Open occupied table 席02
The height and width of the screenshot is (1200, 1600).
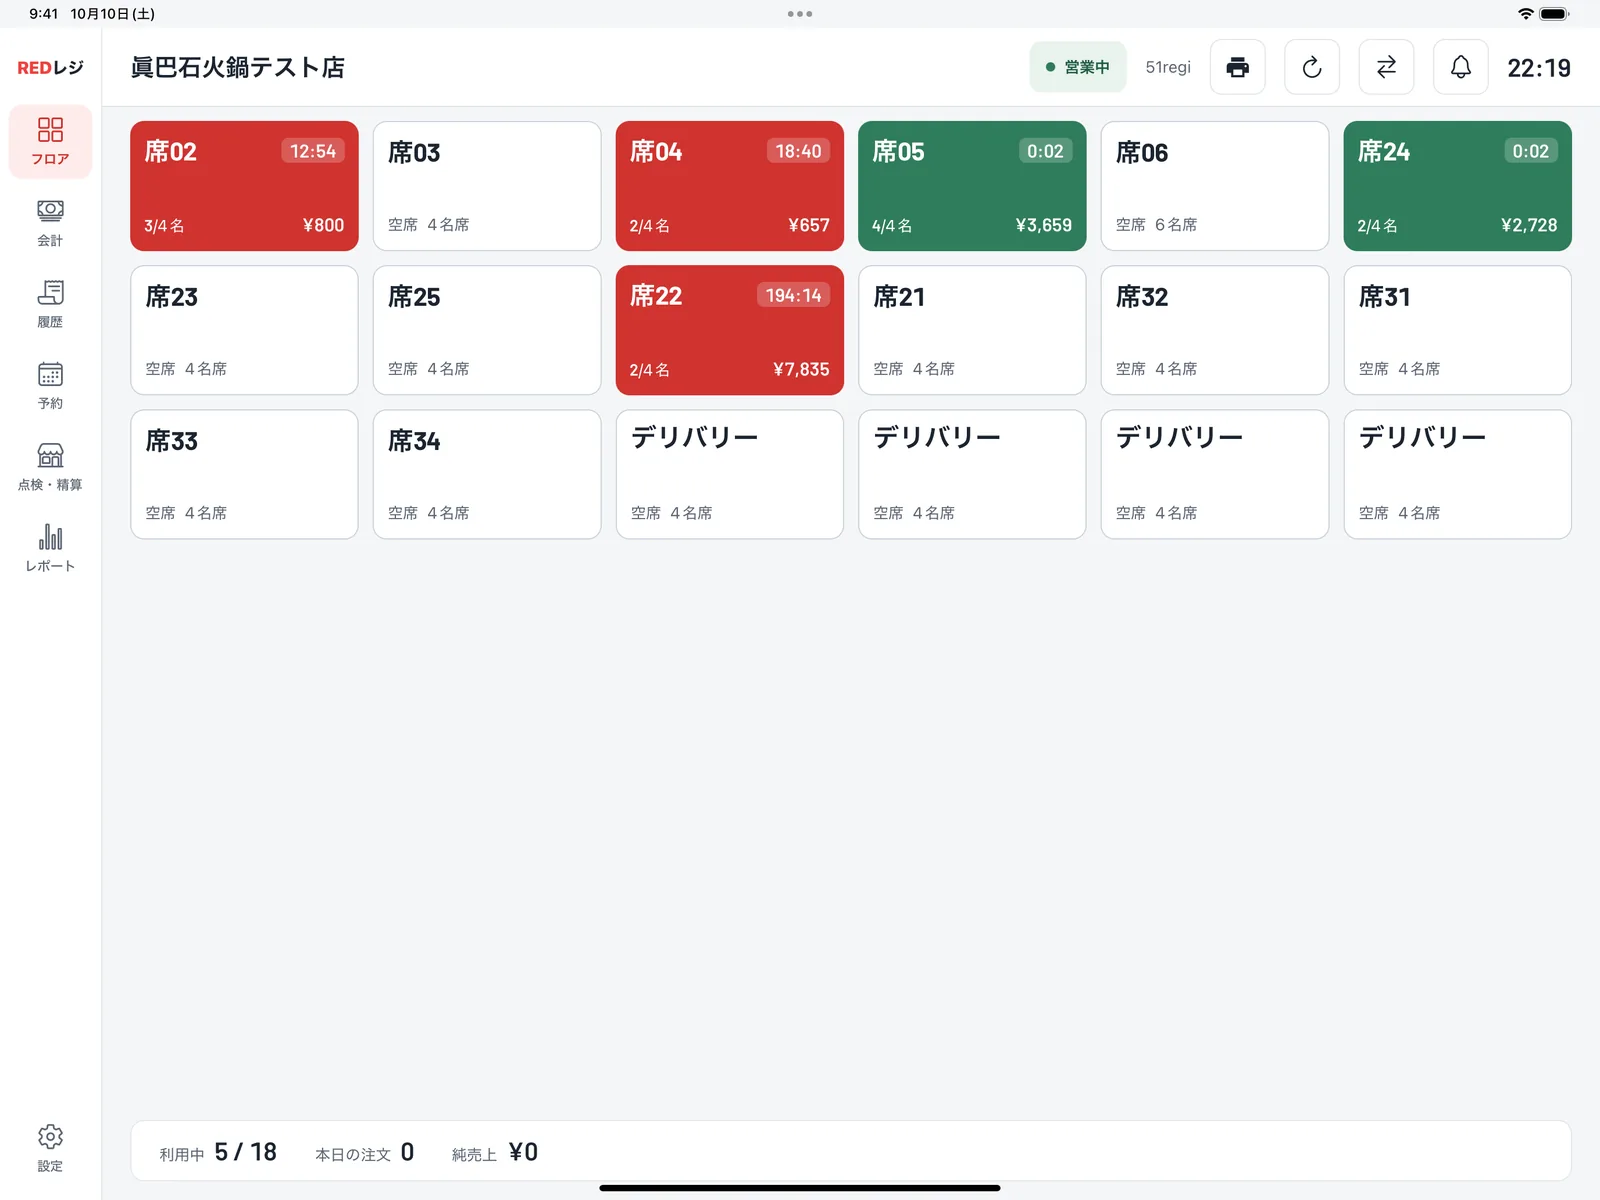coord(244,186)
